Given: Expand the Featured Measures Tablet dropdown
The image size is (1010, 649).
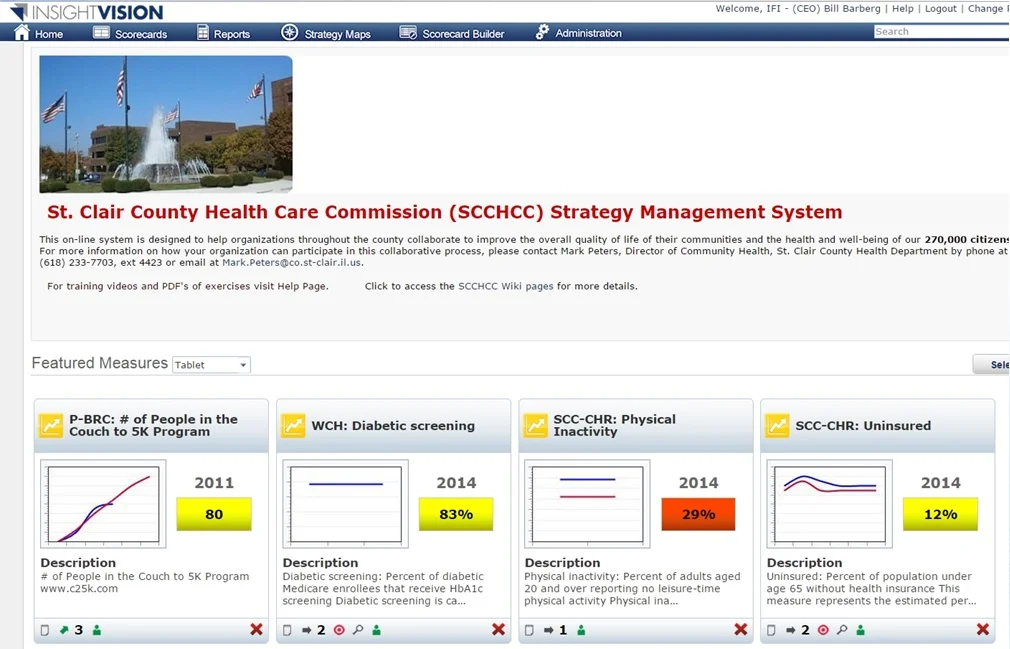Looking at the screenshot, I should (211, 364).
